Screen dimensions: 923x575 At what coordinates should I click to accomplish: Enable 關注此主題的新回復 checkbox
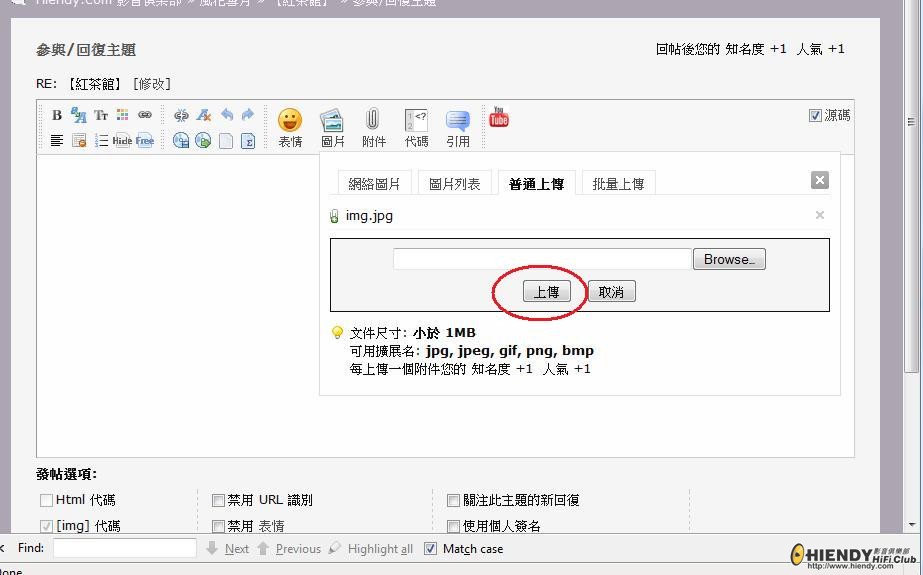(453, 500)
